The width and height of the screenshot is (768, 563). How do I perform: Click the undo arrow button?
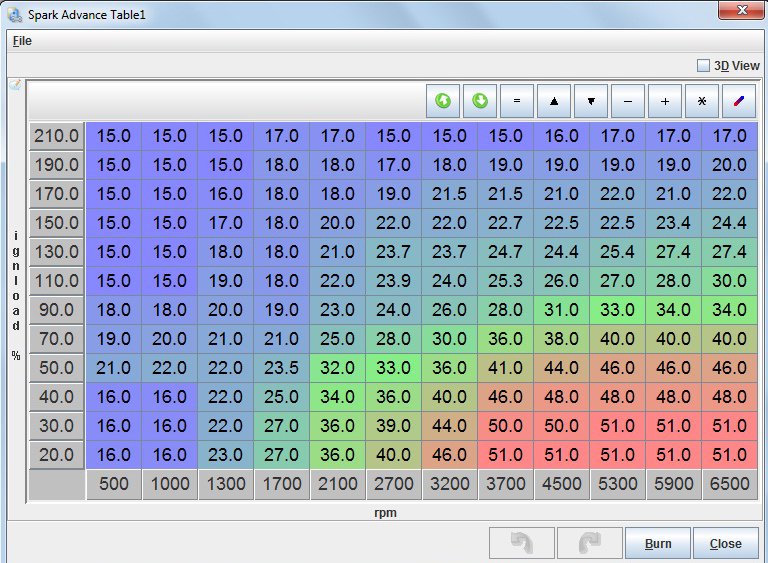[x=522, y=543]
